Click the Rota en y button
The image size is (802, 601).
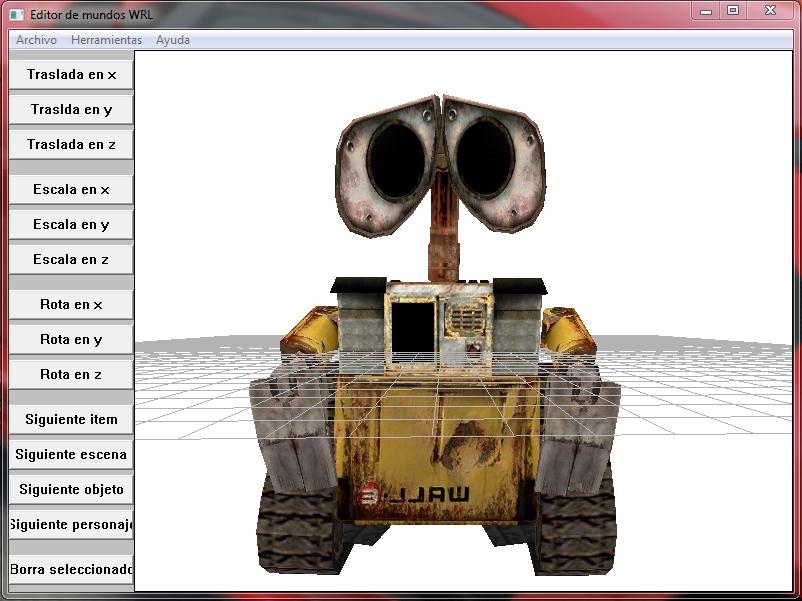72,340
